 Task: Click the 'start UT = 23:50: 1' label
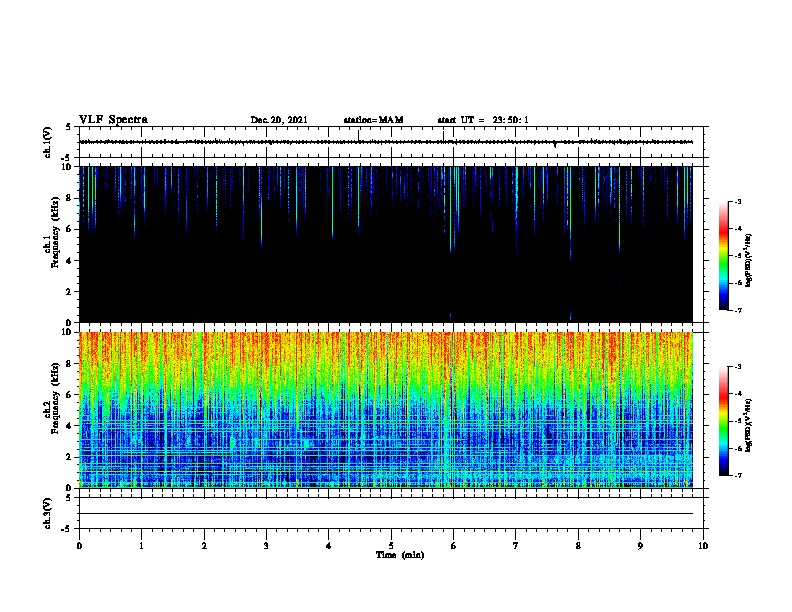pyautogui.click(x=483, y=120)
